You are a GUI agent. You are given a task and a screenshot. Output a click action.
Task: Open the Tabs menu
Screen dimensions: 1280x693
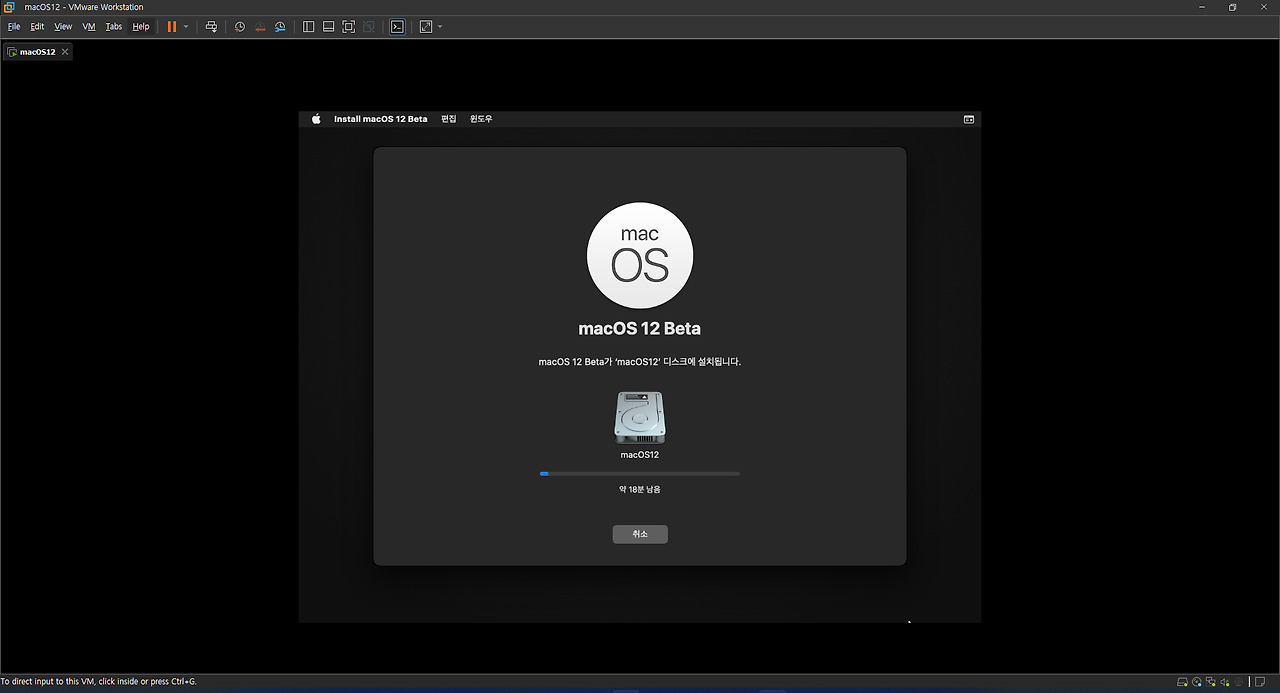(x=114, y=27)
